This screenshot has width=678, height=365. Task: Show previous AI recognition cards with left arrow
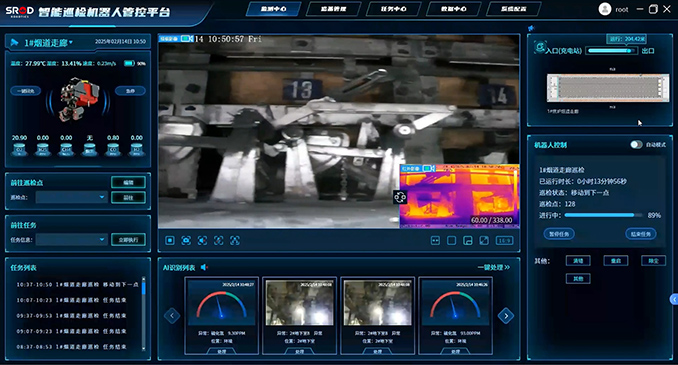point(172,316)
